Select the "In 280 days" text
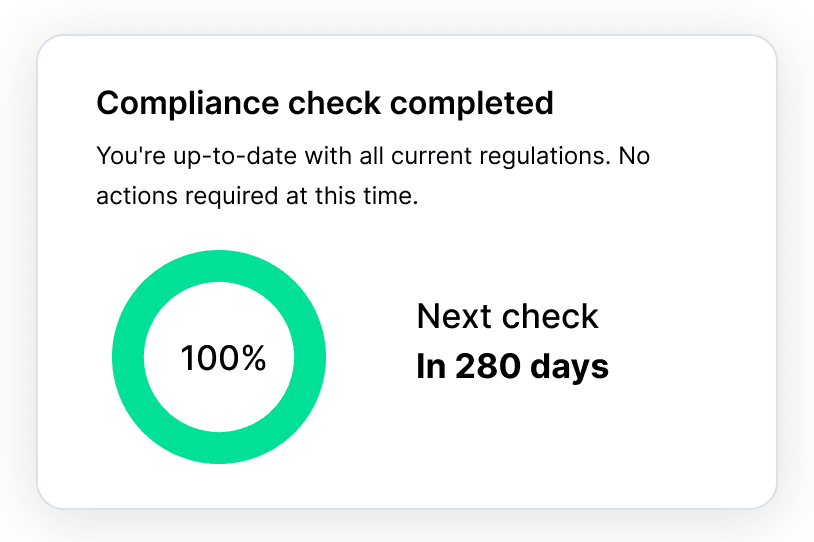The width and height of the screenshot is (814, 542). [x=512, y=367]
